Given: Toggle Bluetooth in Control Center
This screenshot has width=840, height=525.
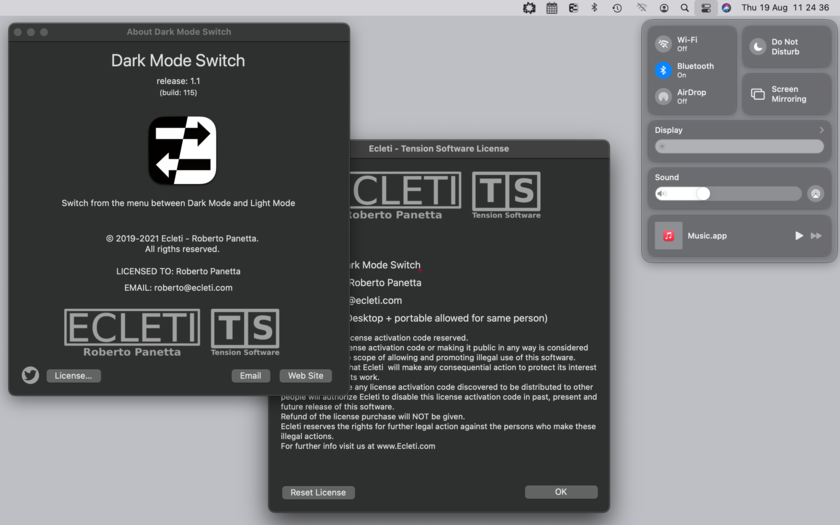Looking at the screenshot, I should (x=663, y=70).
